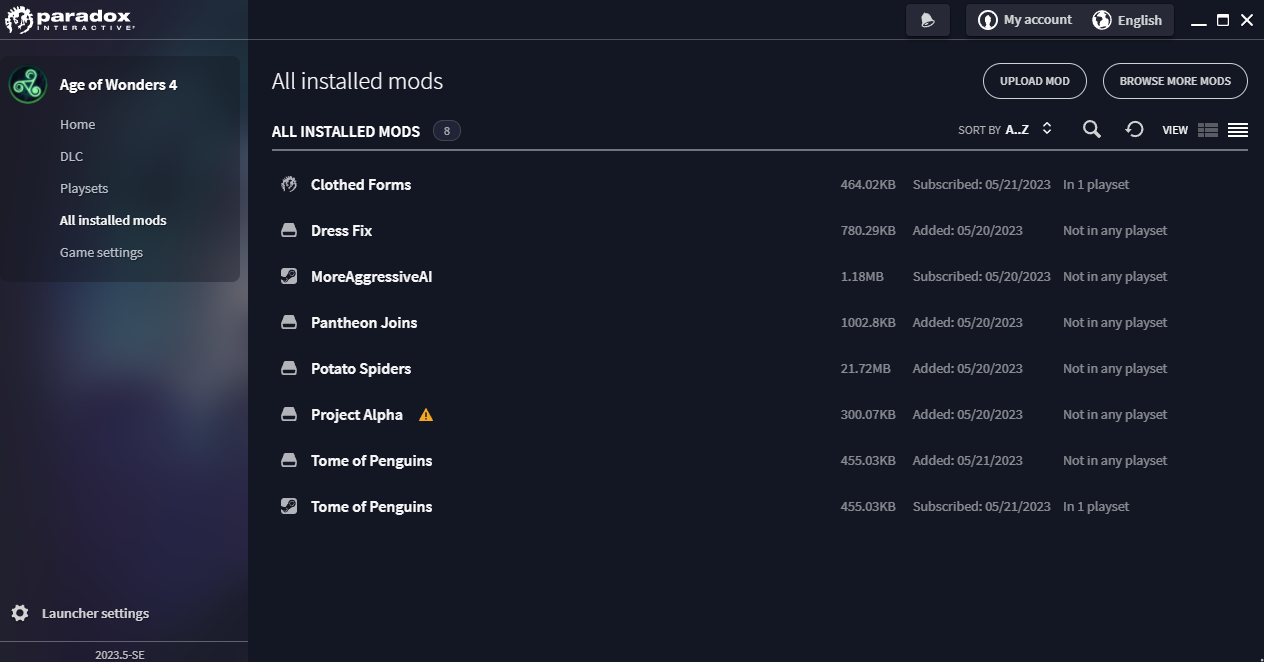Switch to compact list view icon
The width and height of the screenshot is (1264, 662).
pyautogui.click(x=1238, y=130)
